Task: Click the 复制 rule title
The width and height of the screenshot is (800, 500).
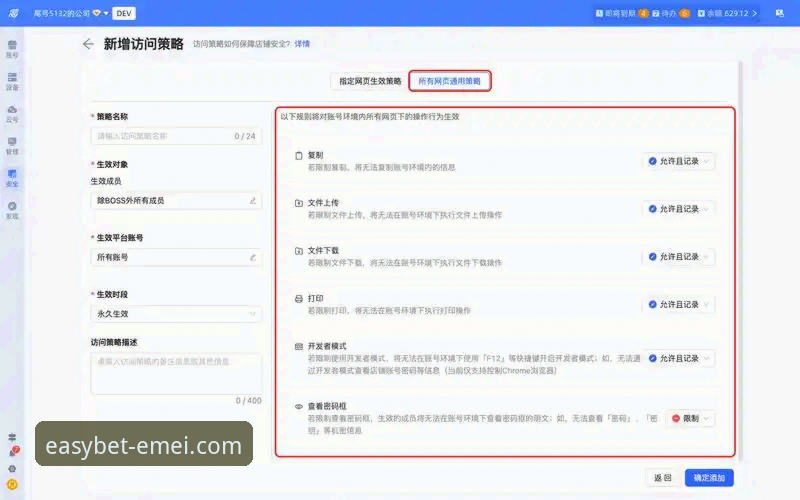Action: 315,155
